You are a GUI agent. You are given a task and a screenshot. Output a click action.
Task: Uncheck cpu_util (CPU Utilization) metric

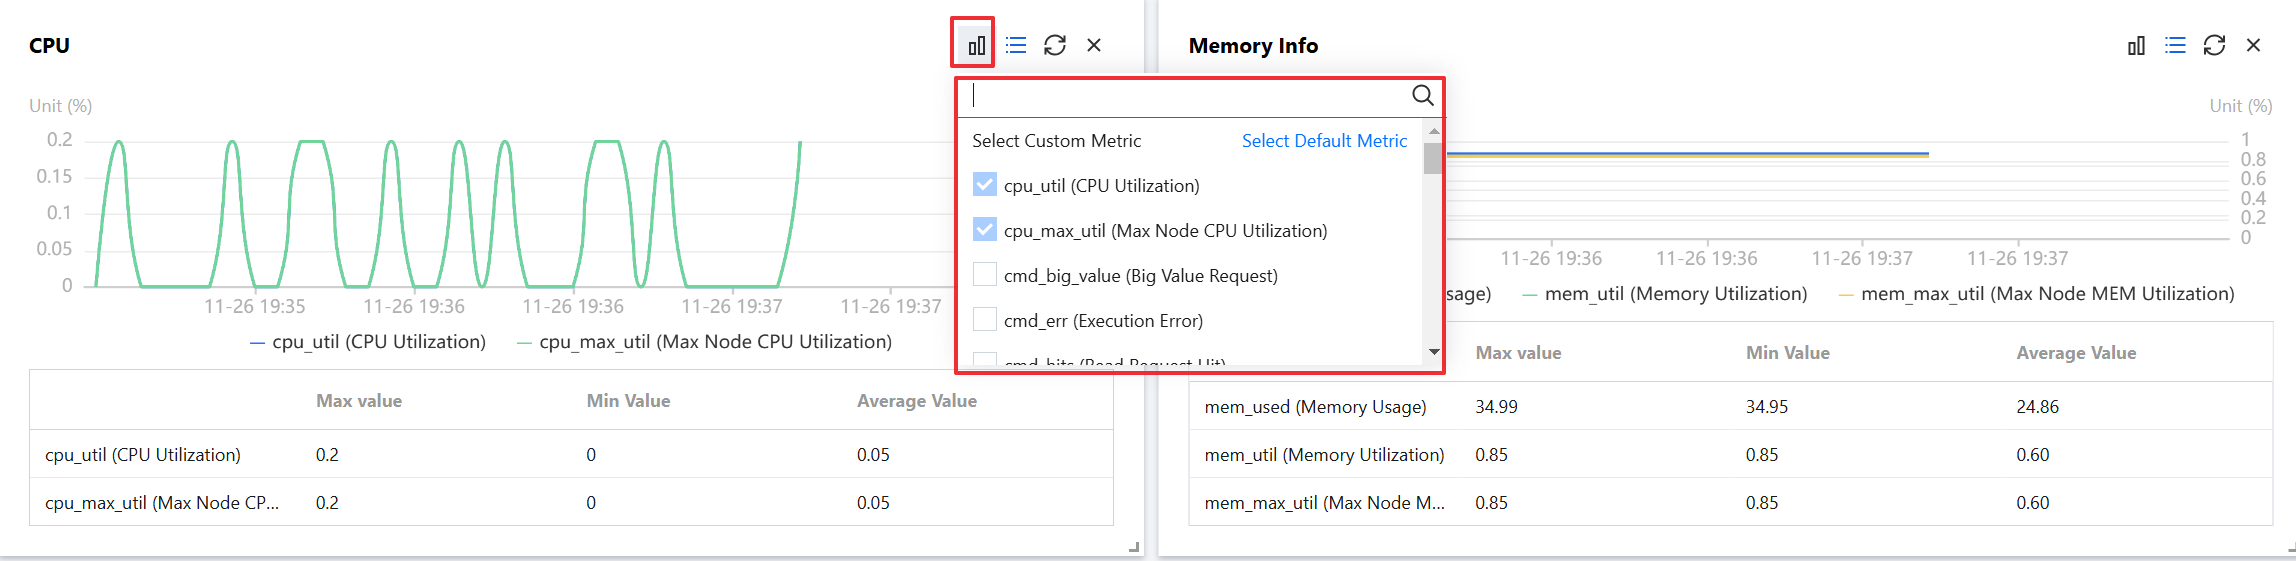pyautogui.click(x=985, y=185)
